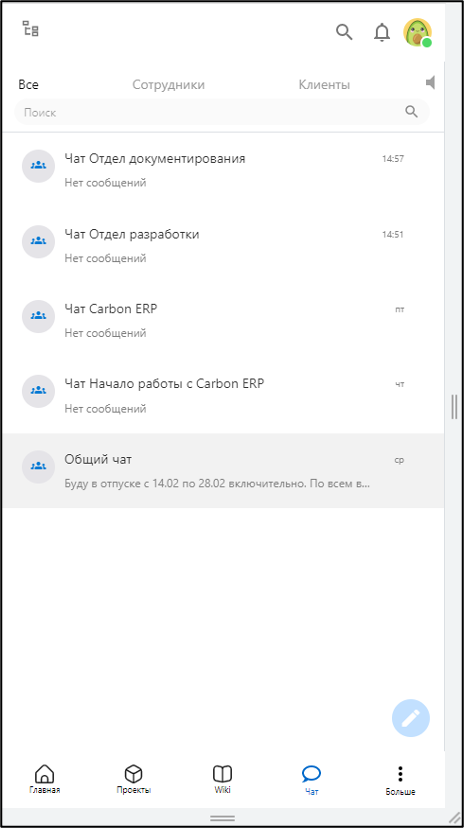
Task: Expand the Больше three-dots menu
Action: point(400,780)
